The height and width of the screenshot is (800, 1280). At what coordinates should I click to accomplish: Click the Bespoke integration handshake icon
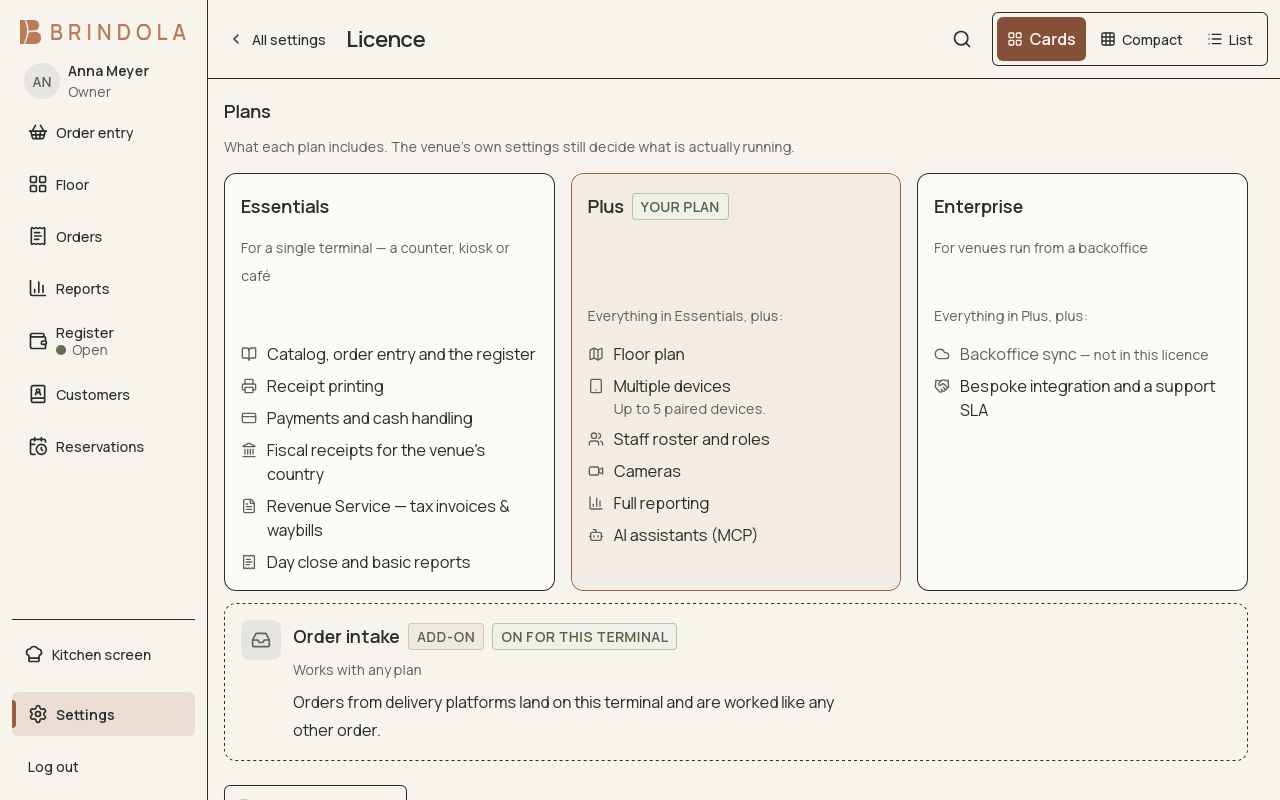(x=942, y=386)
